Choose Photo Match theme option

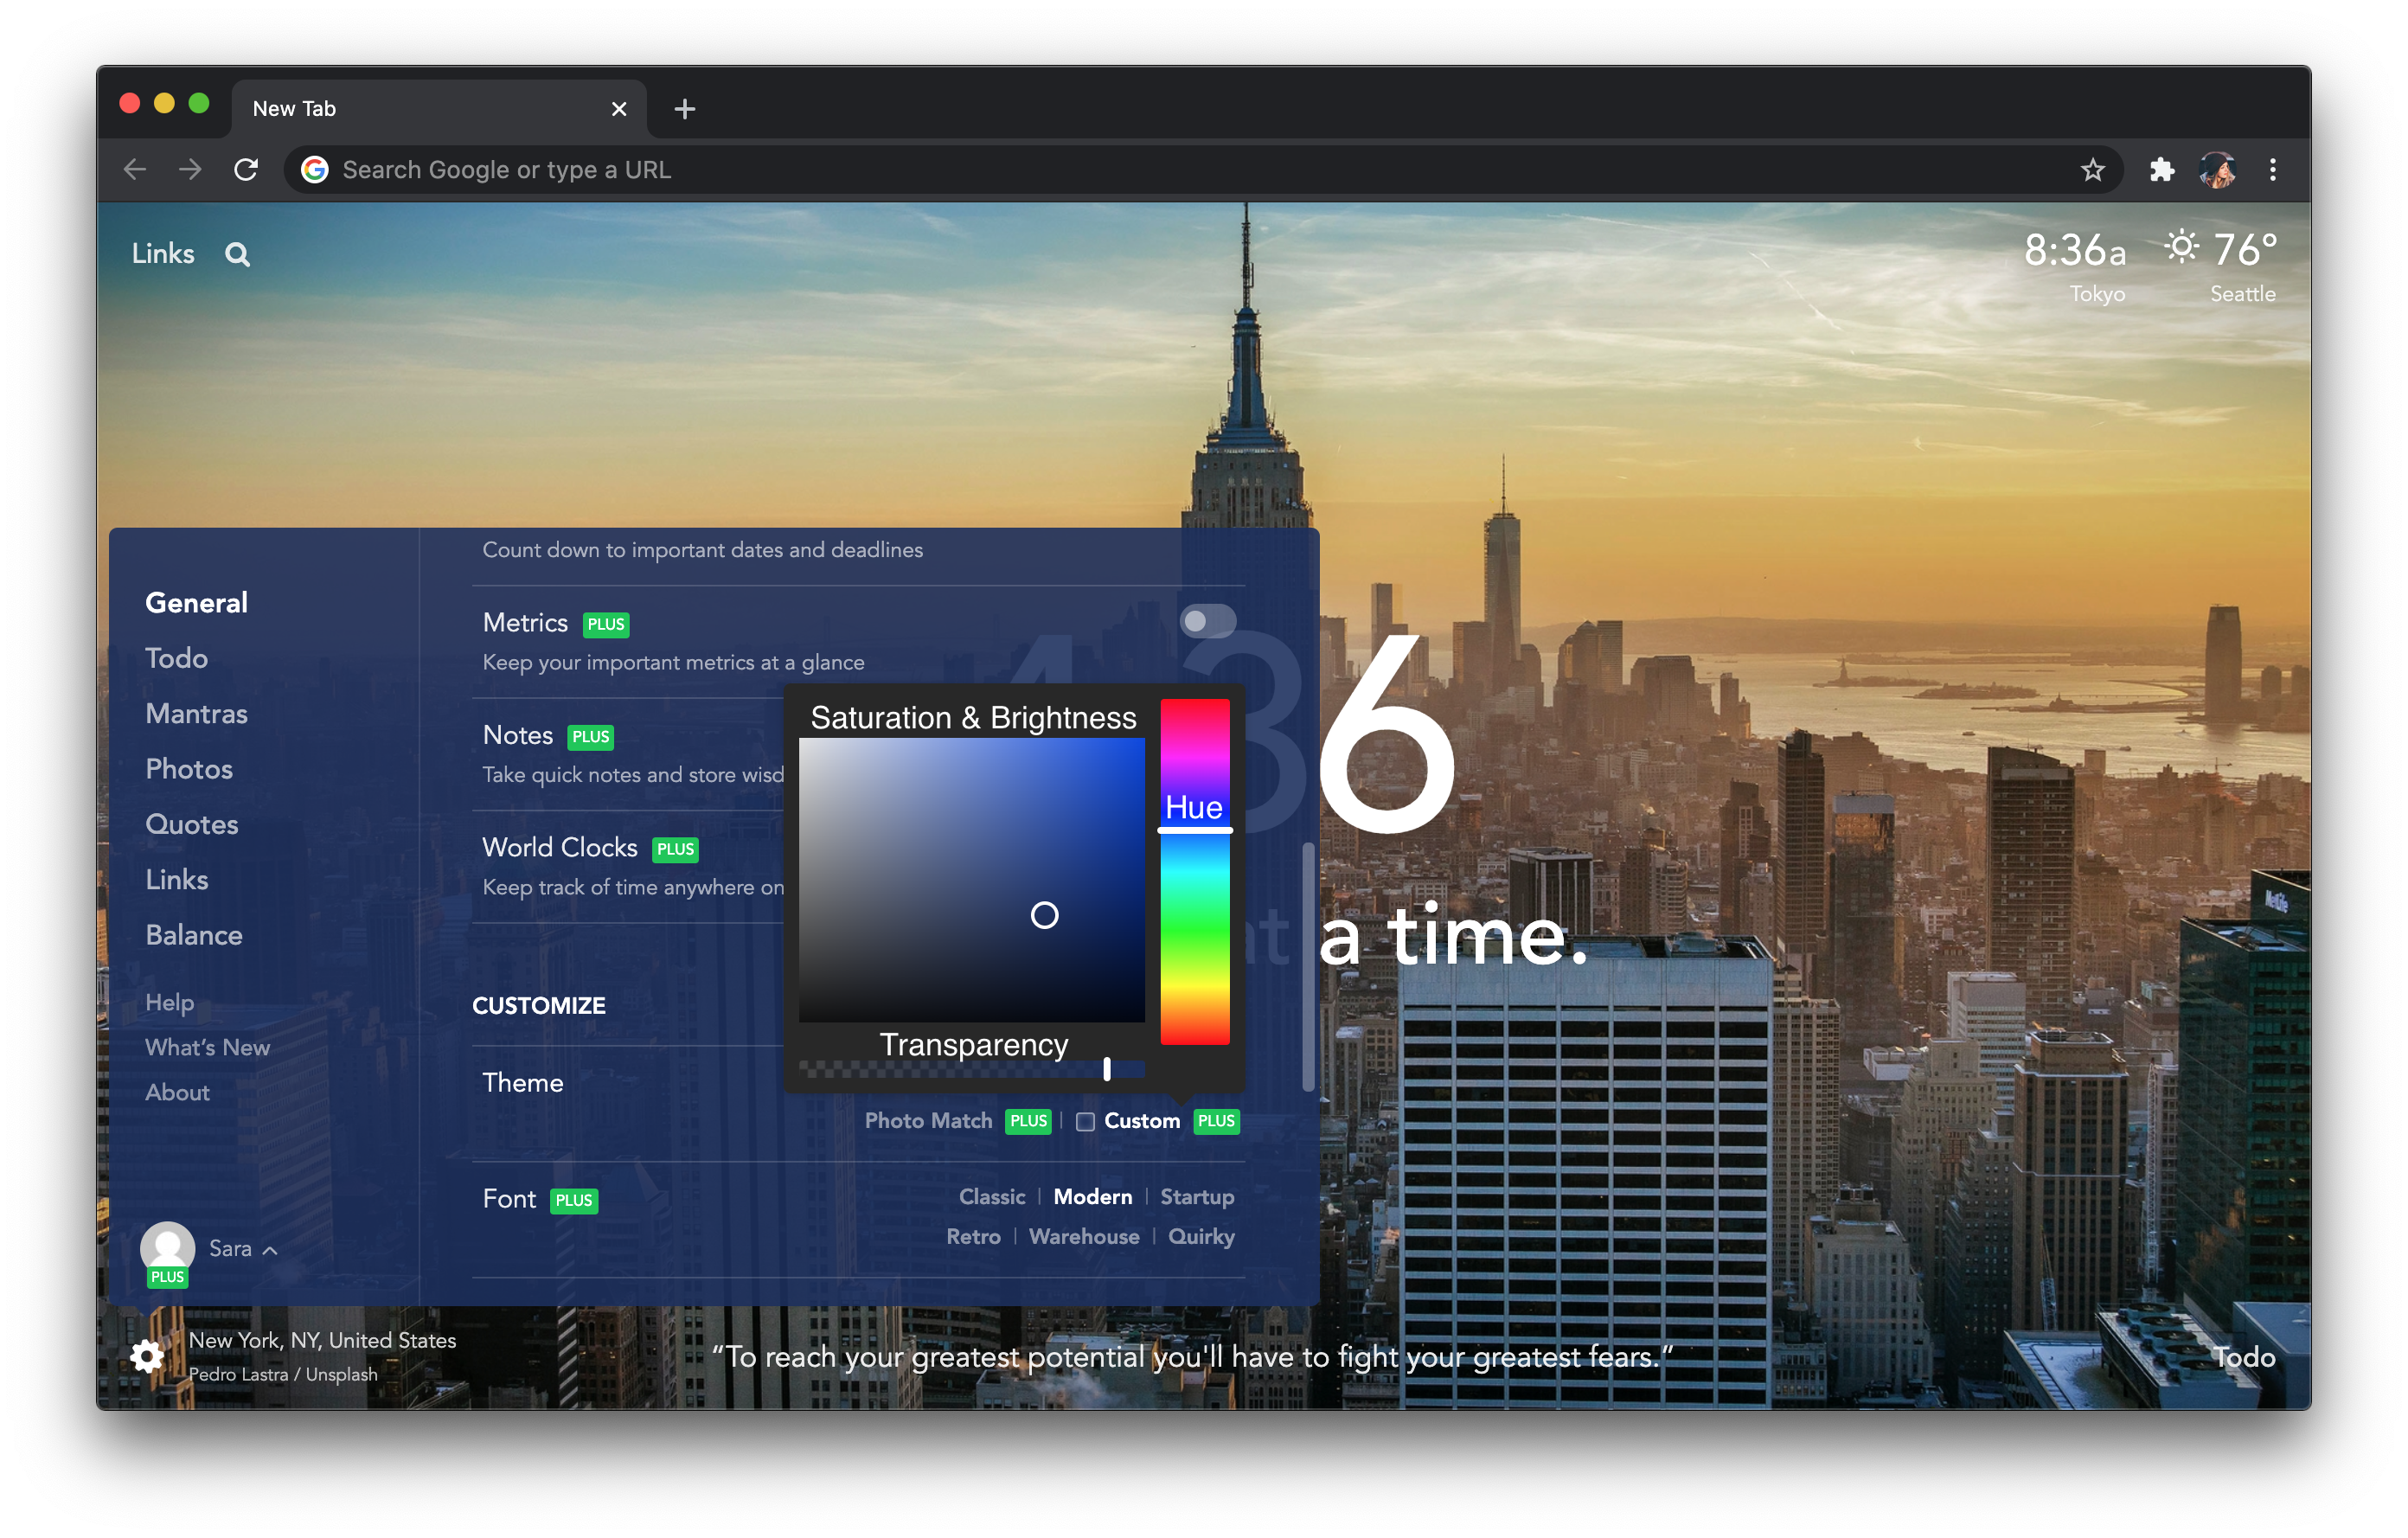click(928, 1121)
